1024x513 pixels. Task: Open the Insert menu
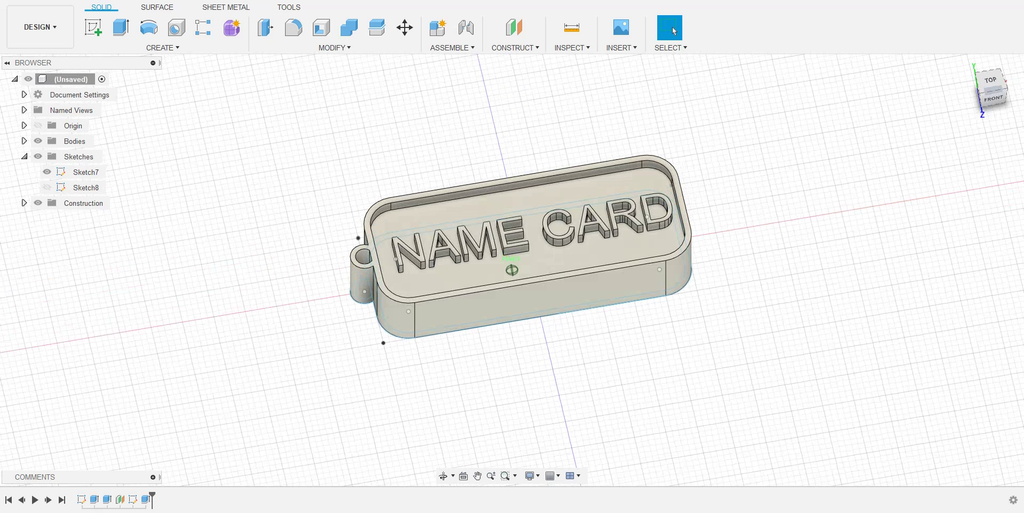click(621, 48)
